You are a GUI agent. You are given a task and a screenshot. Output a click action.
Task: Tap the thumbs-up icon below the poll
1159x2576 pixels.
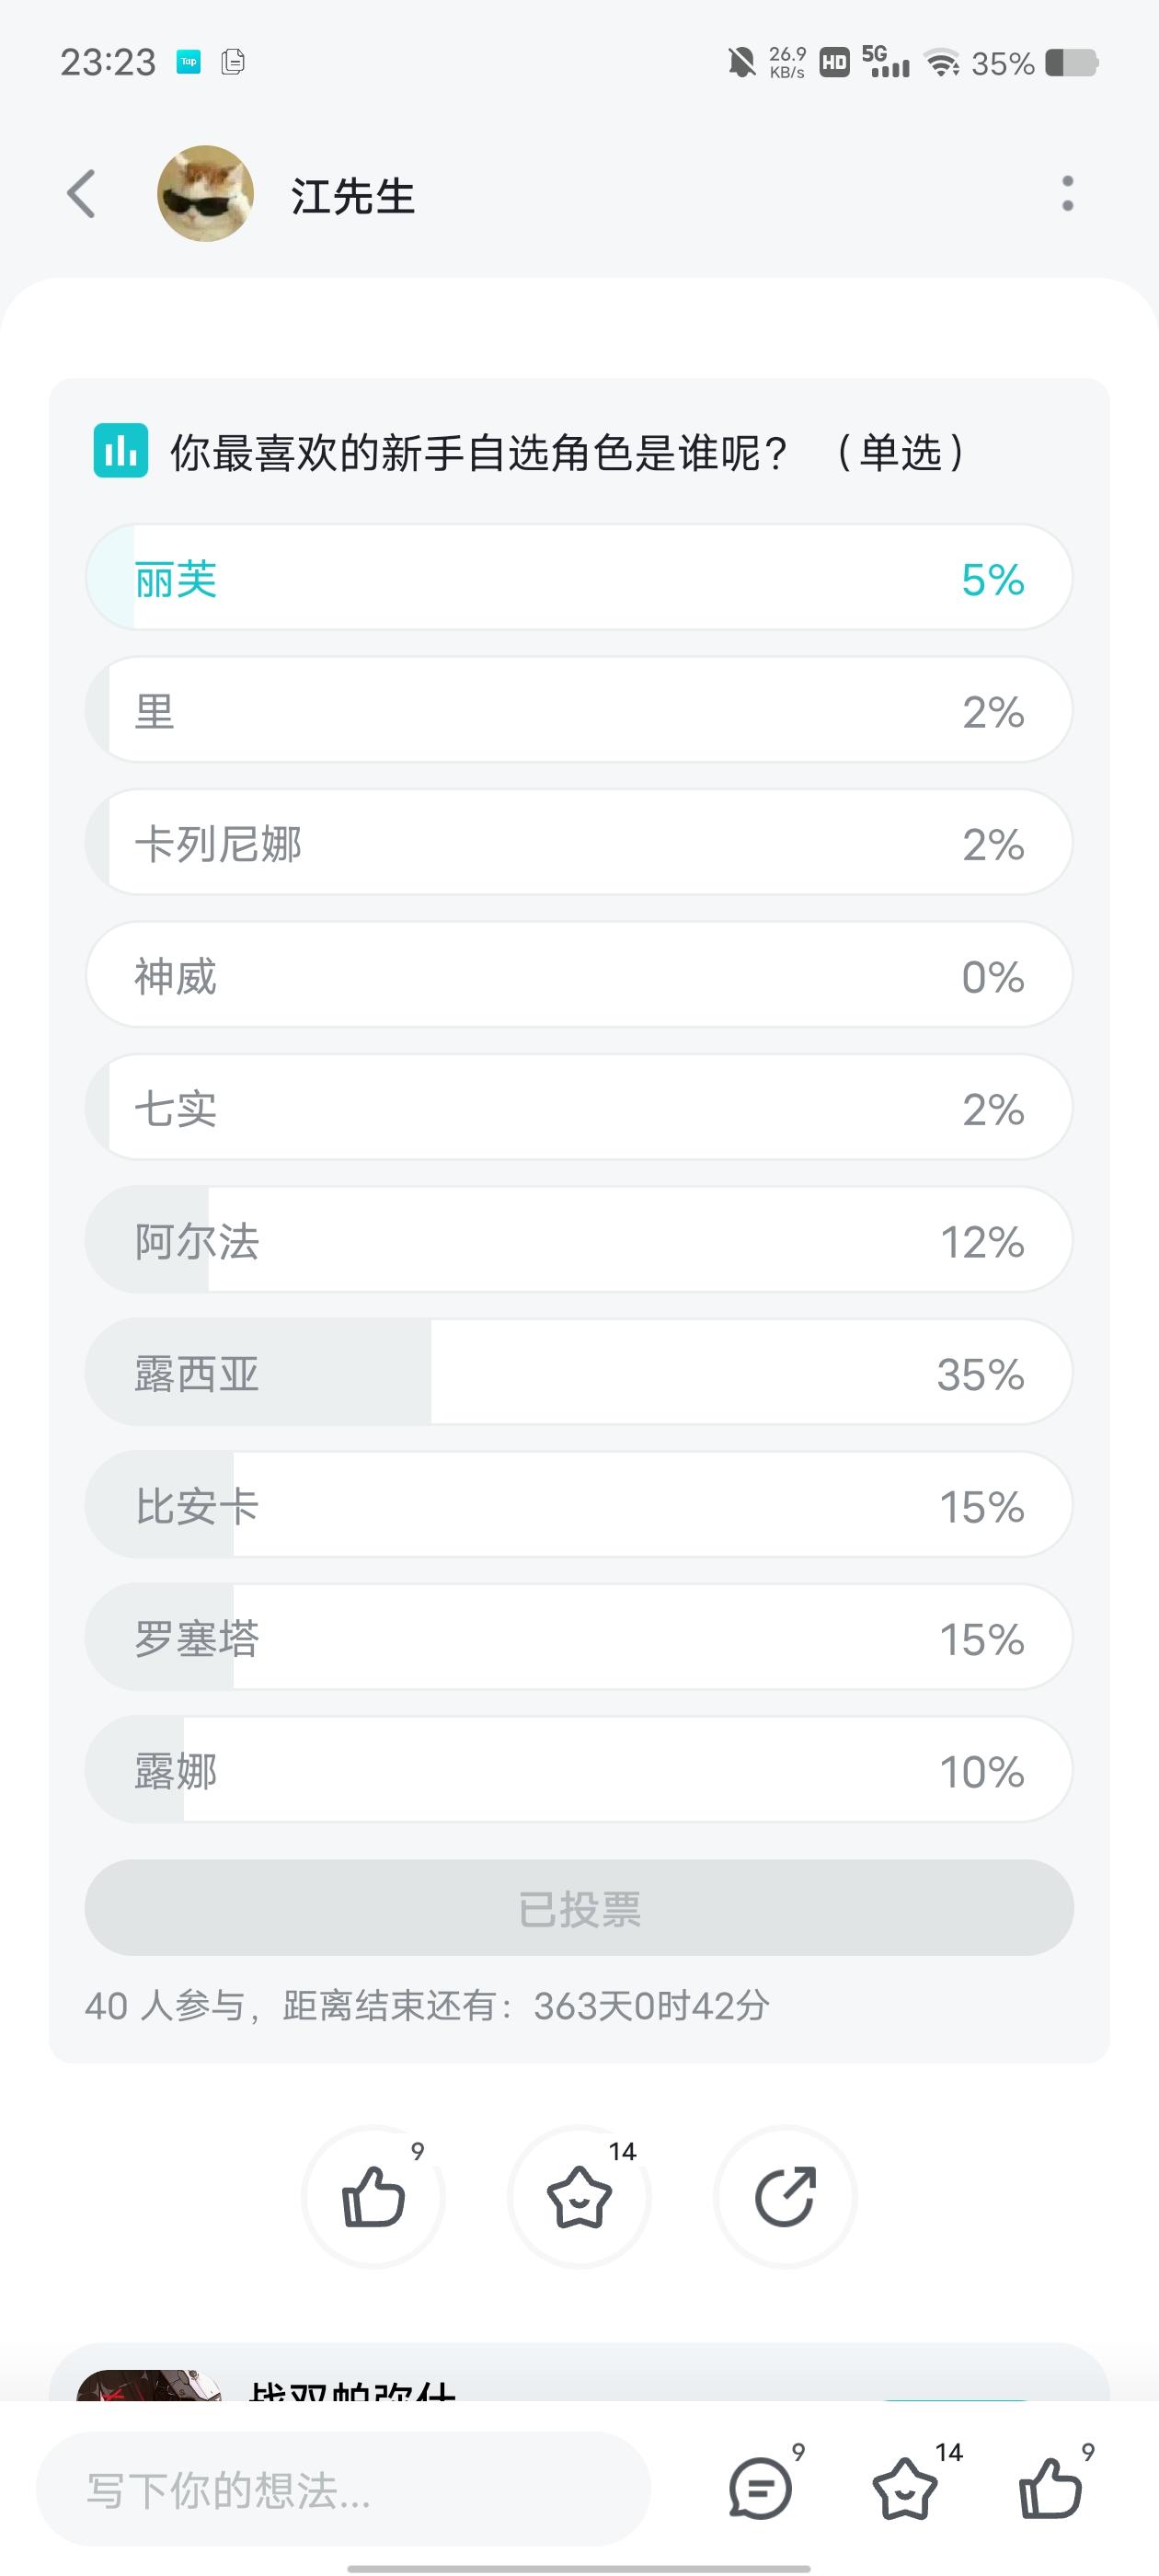pyautogui.click(x=373, y=2197)
